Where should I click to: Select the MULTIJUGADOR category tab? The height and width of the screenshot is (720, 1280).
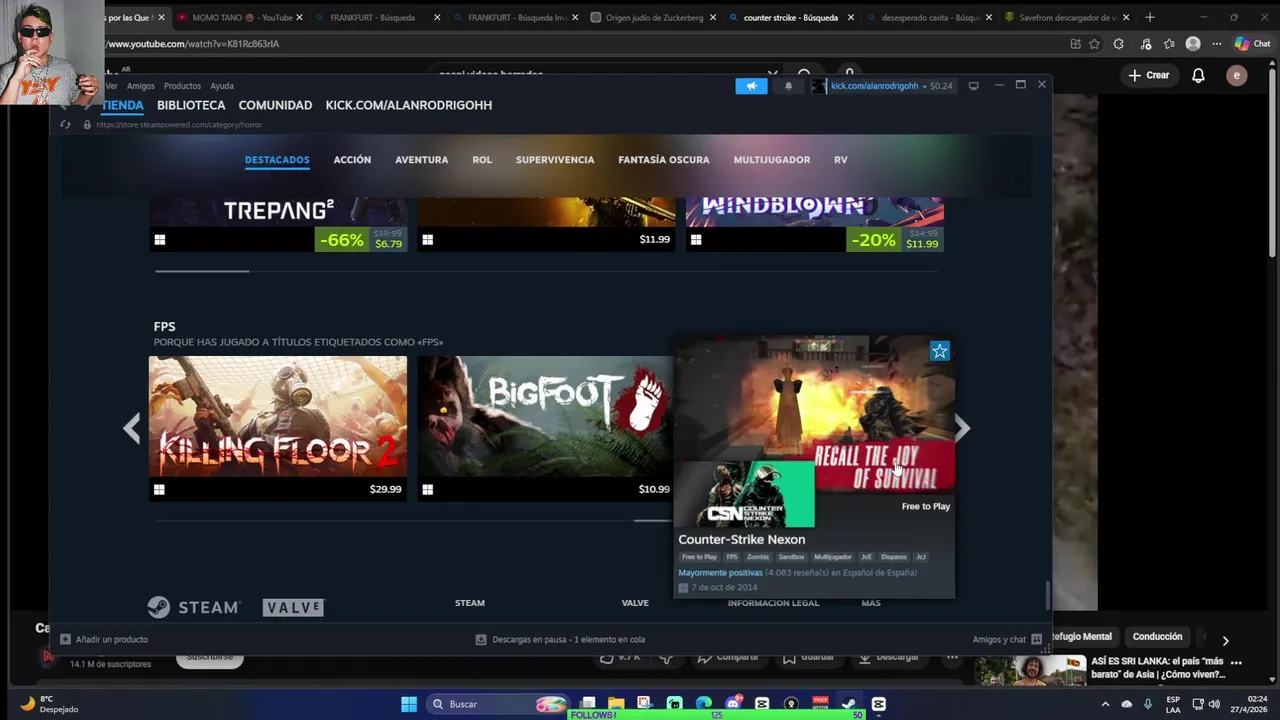(772, 160)
